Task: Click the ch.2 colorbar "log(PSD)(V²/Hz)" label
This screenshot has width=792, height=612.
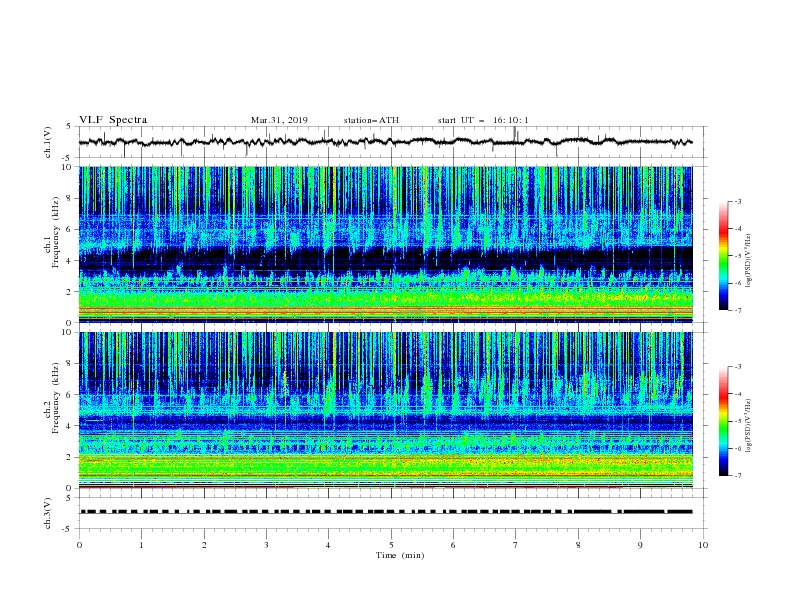Action: point(748,426)
